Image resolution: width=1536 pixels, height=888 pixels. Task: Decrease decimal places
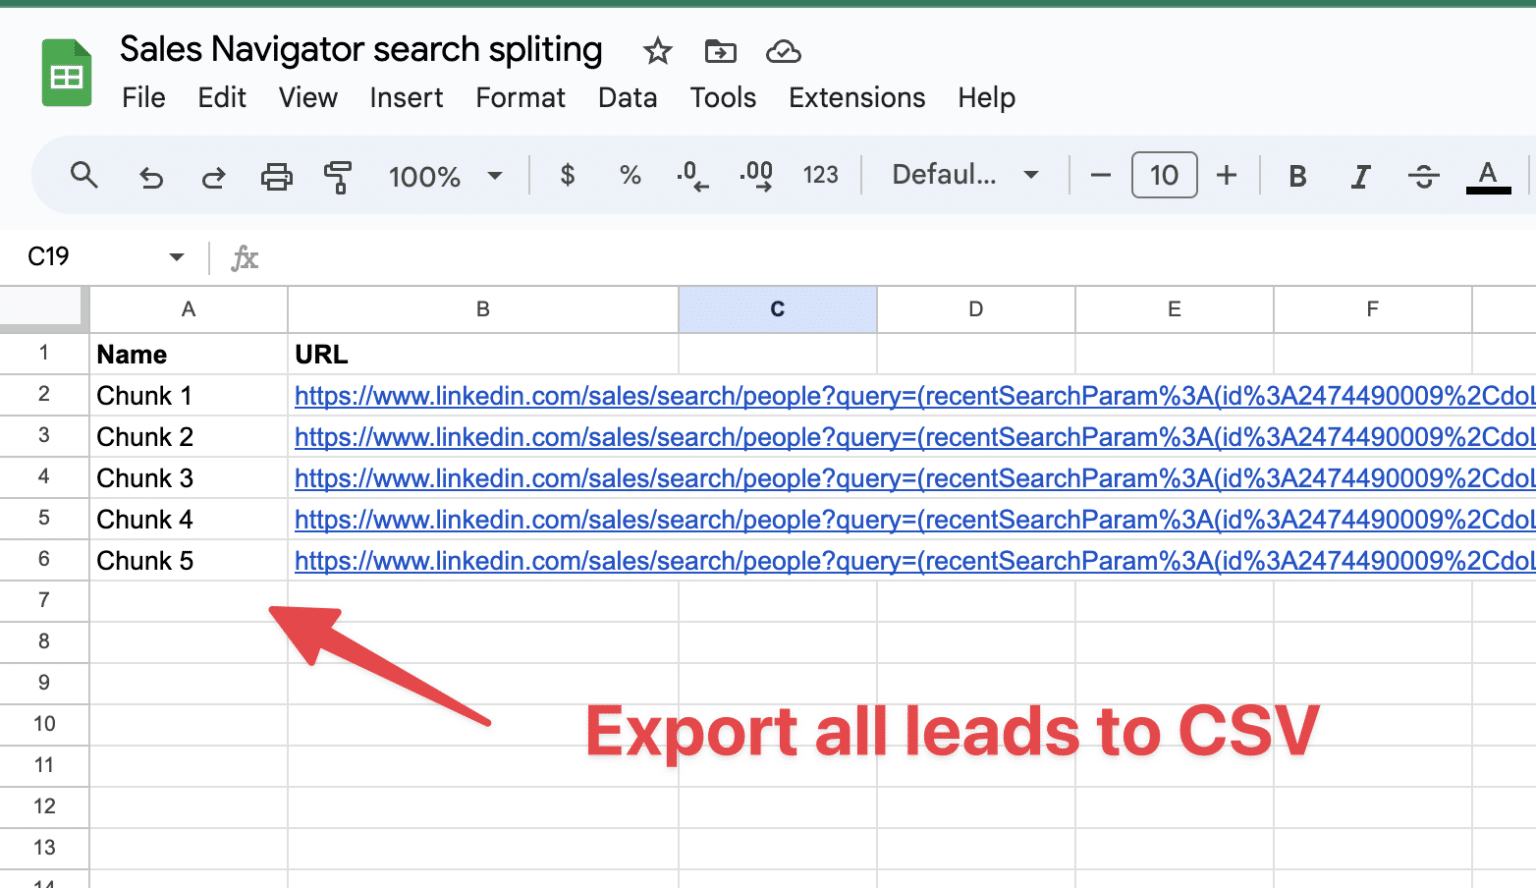pos(692,175)
